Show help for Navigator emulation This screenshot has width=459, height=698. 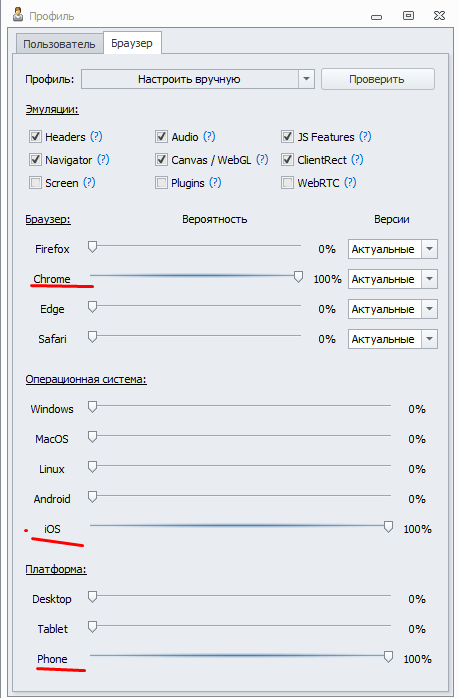(103, 159)
